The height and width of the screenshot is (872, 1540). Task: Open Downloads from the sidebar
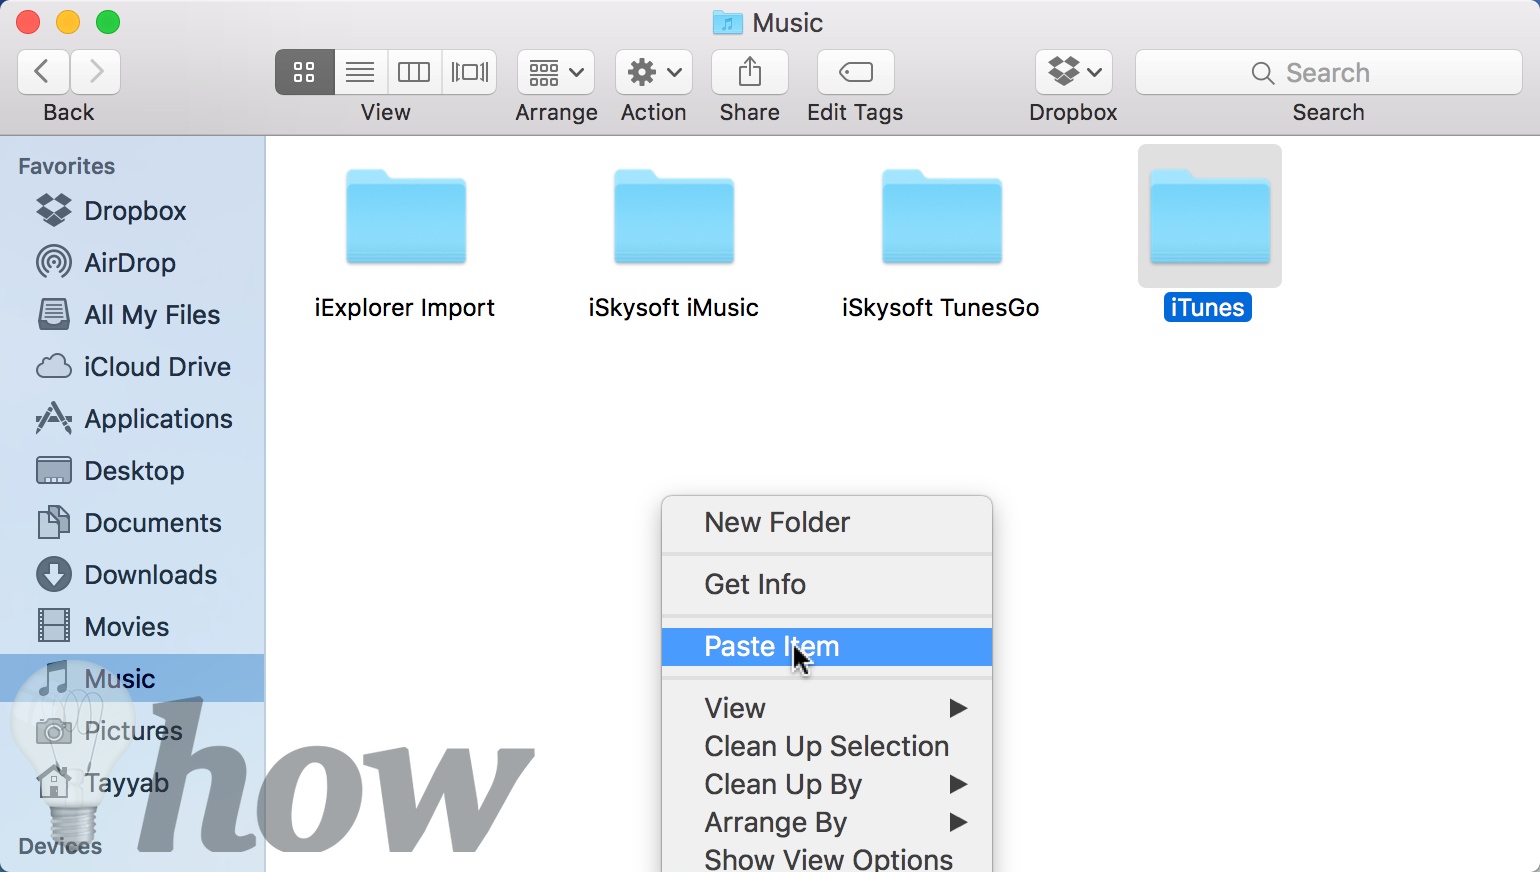[132, 575]
